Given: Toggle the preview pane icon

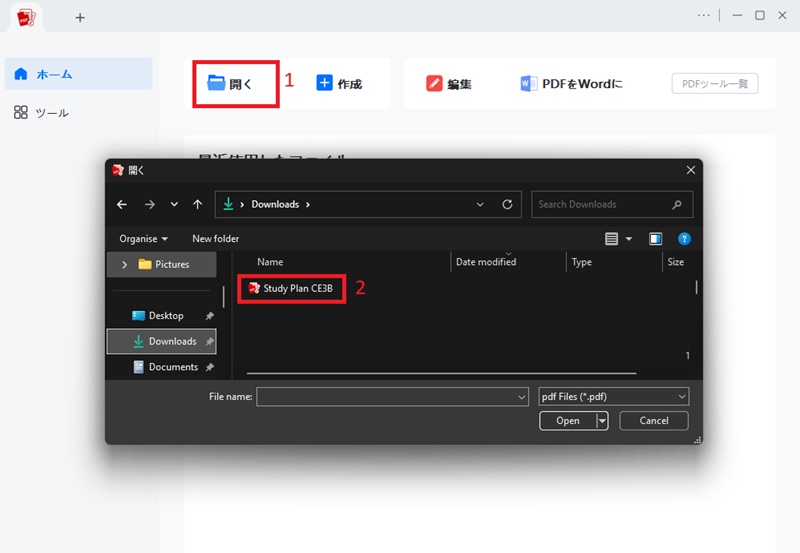Looking at the screenshot, I should click(656, 239).
